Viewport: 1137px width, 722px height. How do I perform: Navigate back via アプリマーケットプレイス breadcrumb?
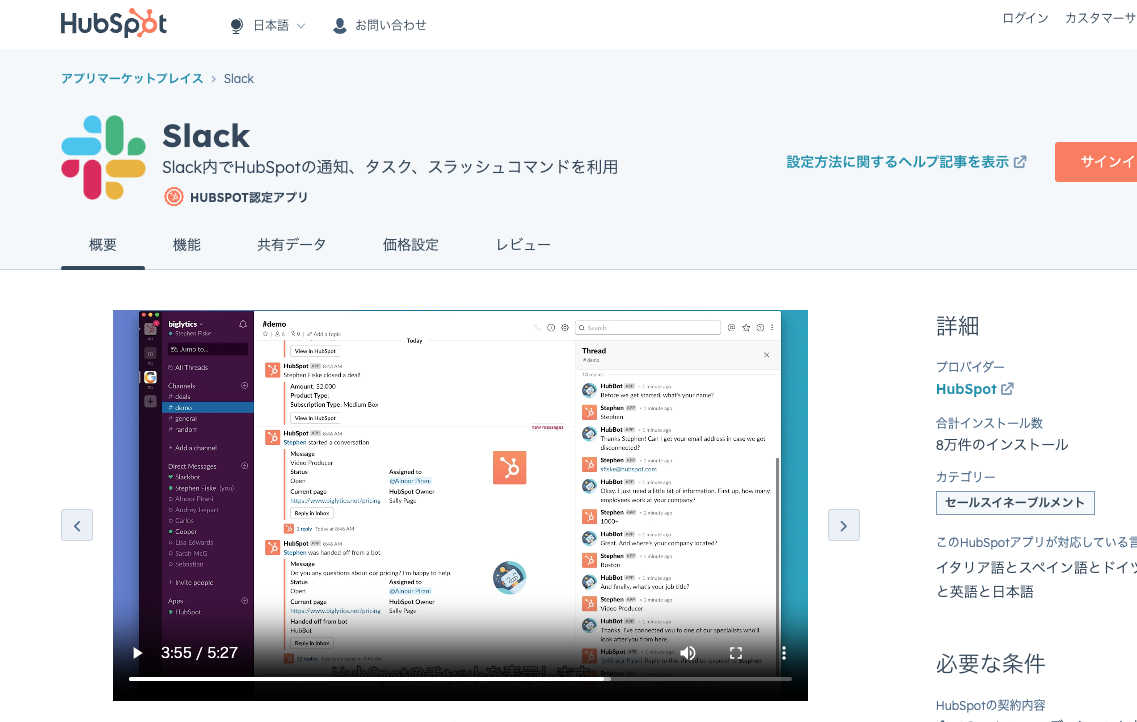pyautogui.click(x=131, y=78)
